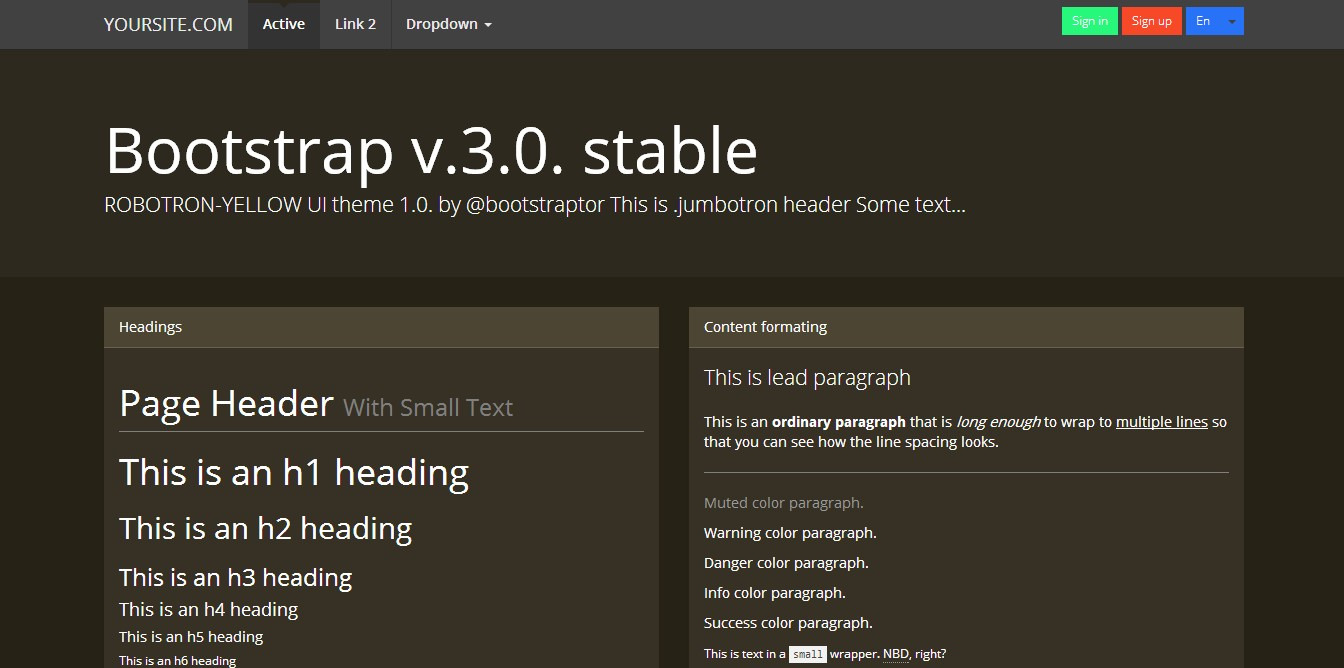
Task: Click the Headings panel title bar
Action: point(381,327)
